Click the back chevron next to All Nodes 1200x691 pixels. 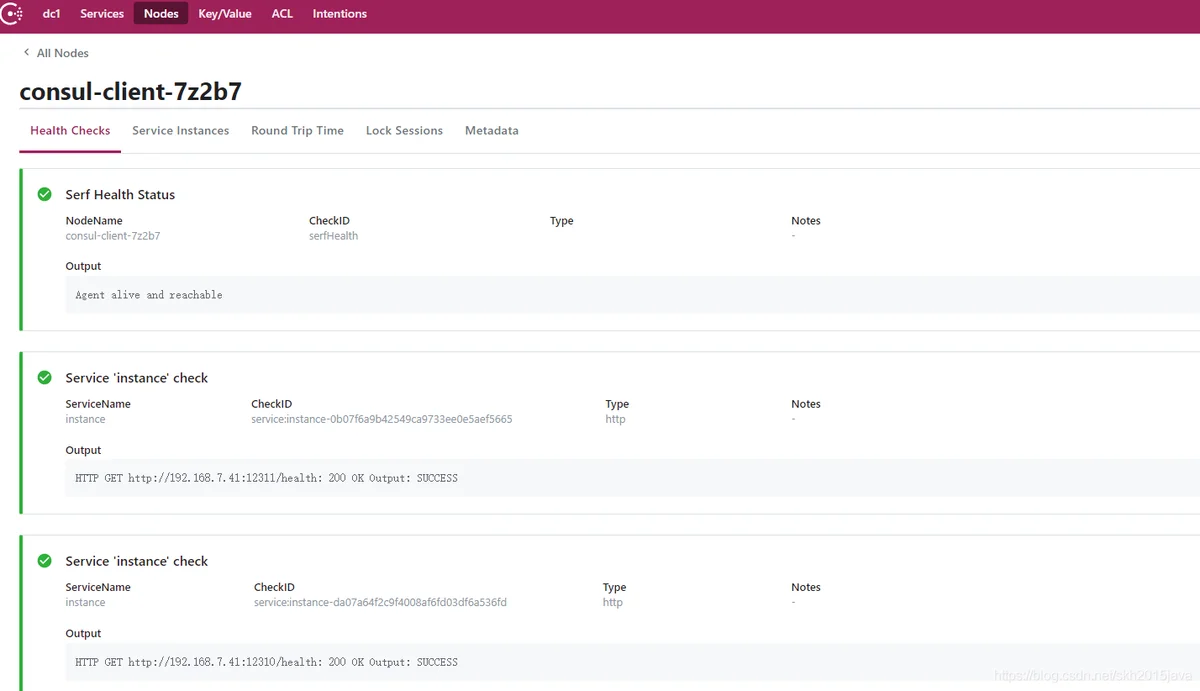click(26, 53)
